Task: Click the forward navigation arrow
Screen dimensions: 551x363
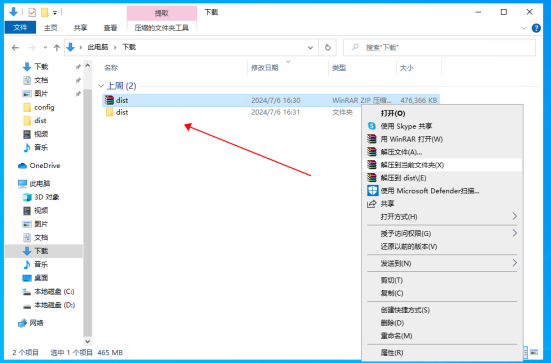Action: [x=32, y=47]
